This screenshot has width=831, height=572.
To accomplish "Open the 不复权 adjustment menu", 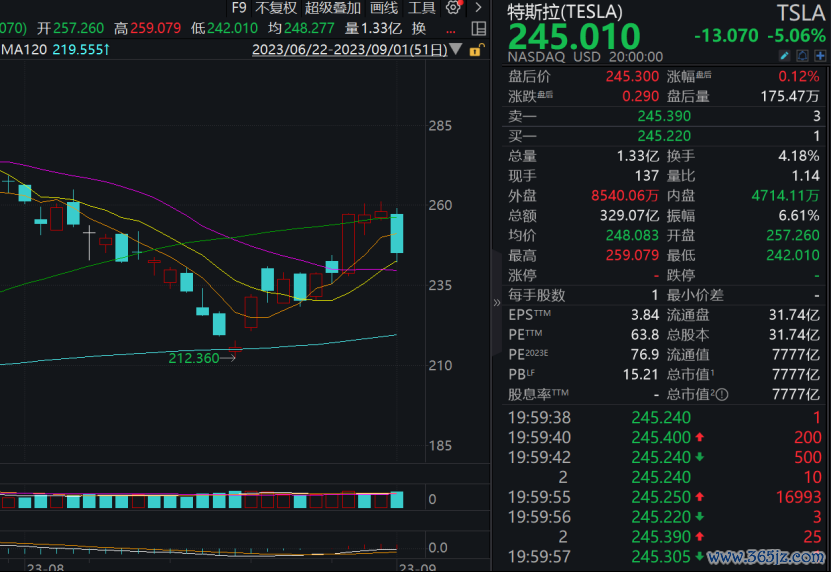I will [x=276, y=7].
